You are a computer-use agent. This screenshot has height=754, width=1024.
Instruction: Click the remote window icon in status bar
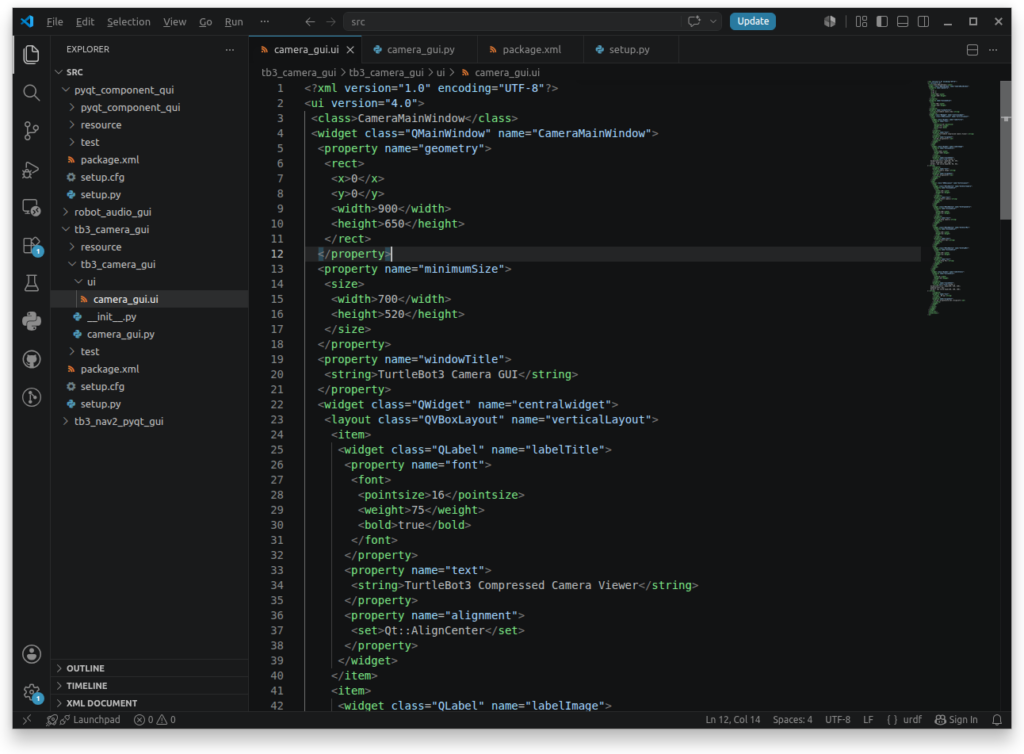point(27,719)
